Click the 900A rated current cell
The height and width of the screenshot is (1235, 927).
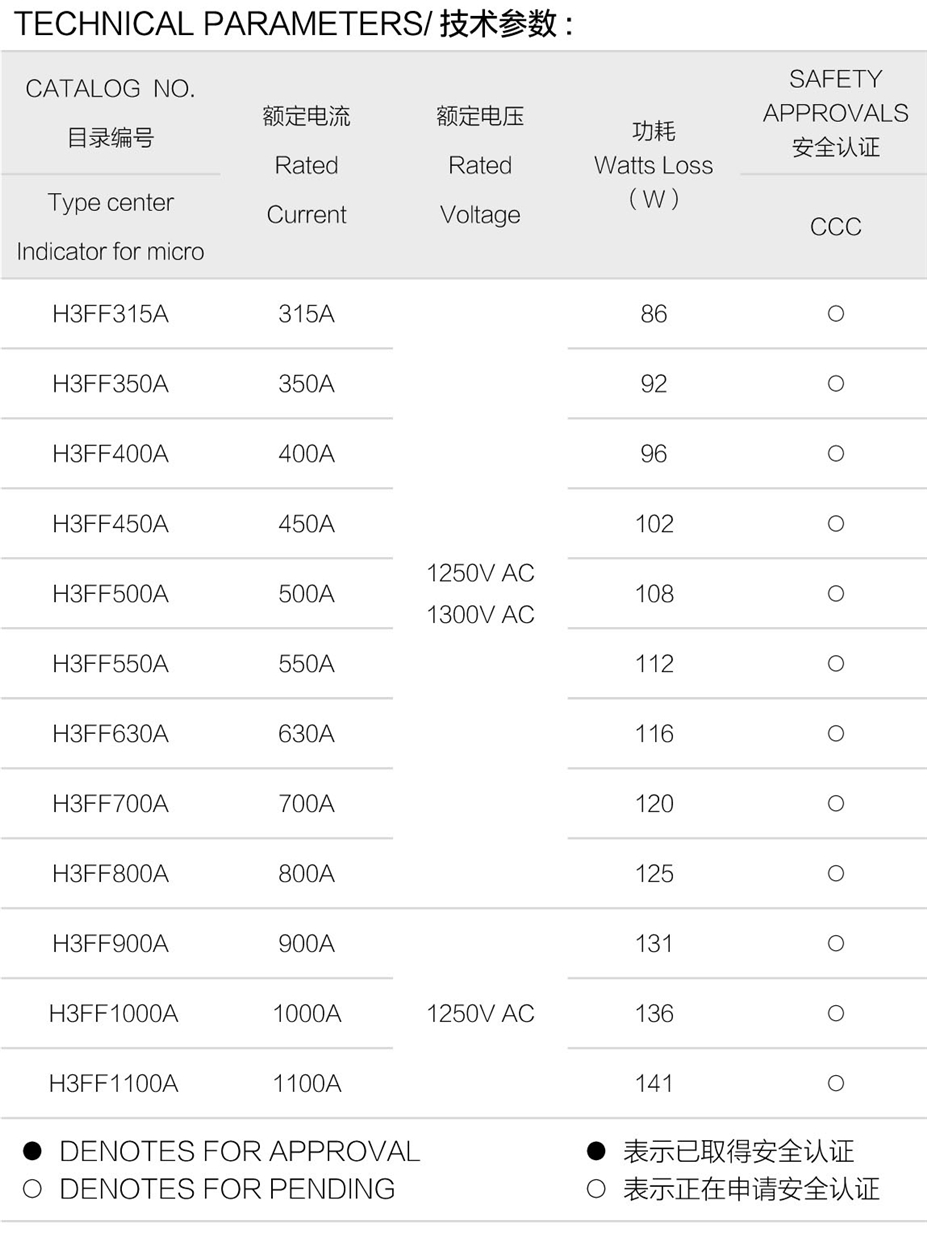pyautogui.click(x=307, y=944)
